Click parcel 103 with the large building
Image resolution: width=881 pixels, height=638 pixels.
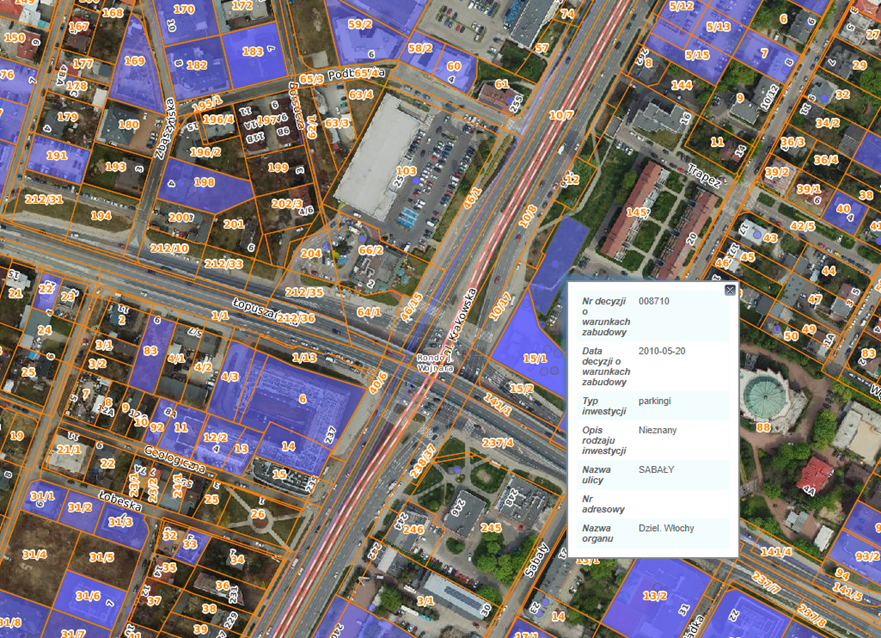click(405, 172)
